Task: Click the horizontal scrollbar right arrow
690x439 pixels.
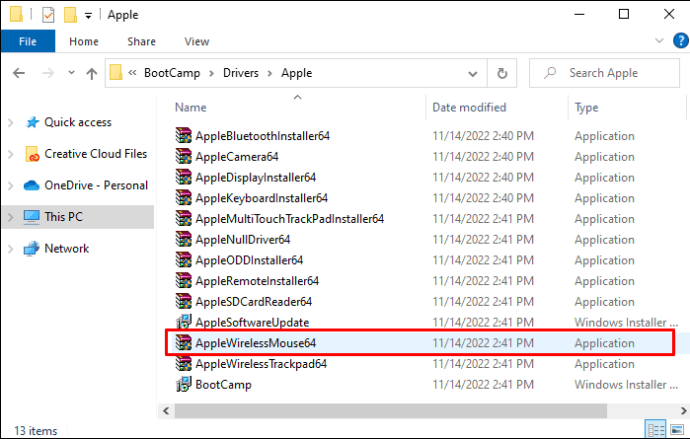Action: pos(683,411)
